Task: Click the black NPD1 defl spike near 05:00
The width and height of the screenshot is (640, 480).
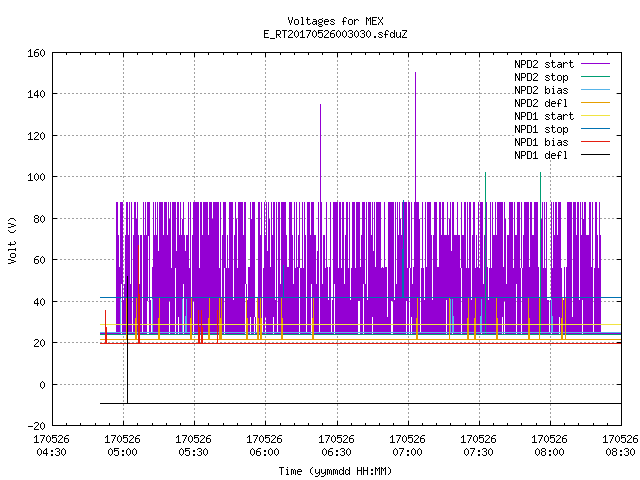Action: pyautogui.click(x=127, y=339)
